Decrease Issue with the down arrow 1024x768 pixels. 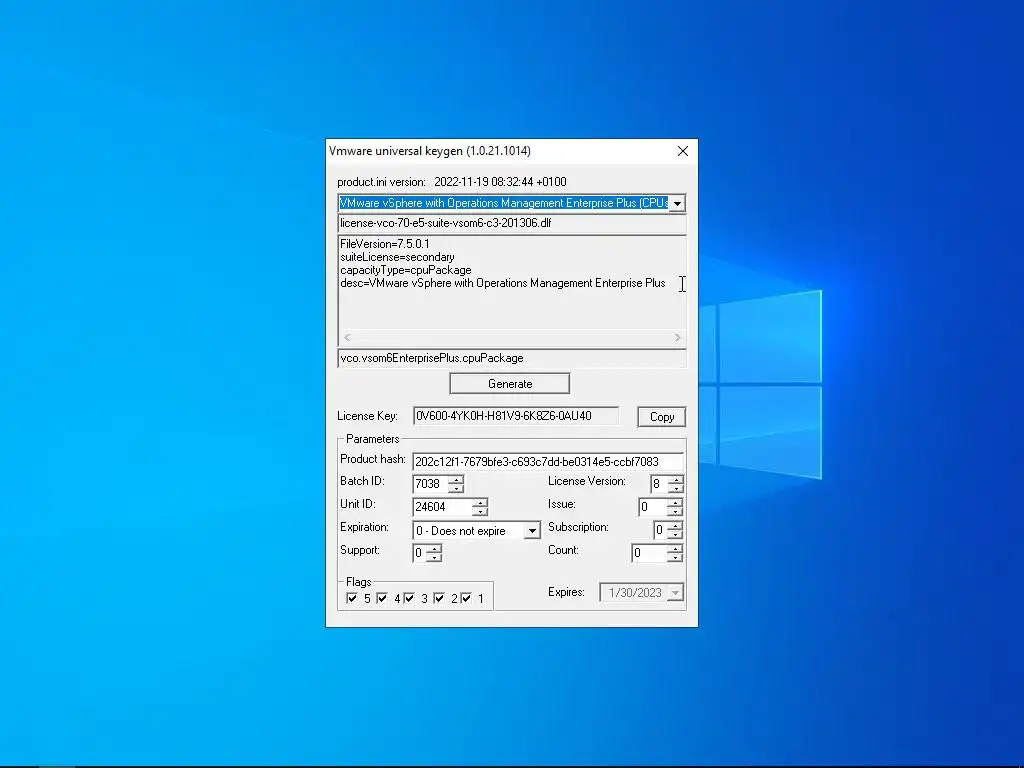(675, 511)
